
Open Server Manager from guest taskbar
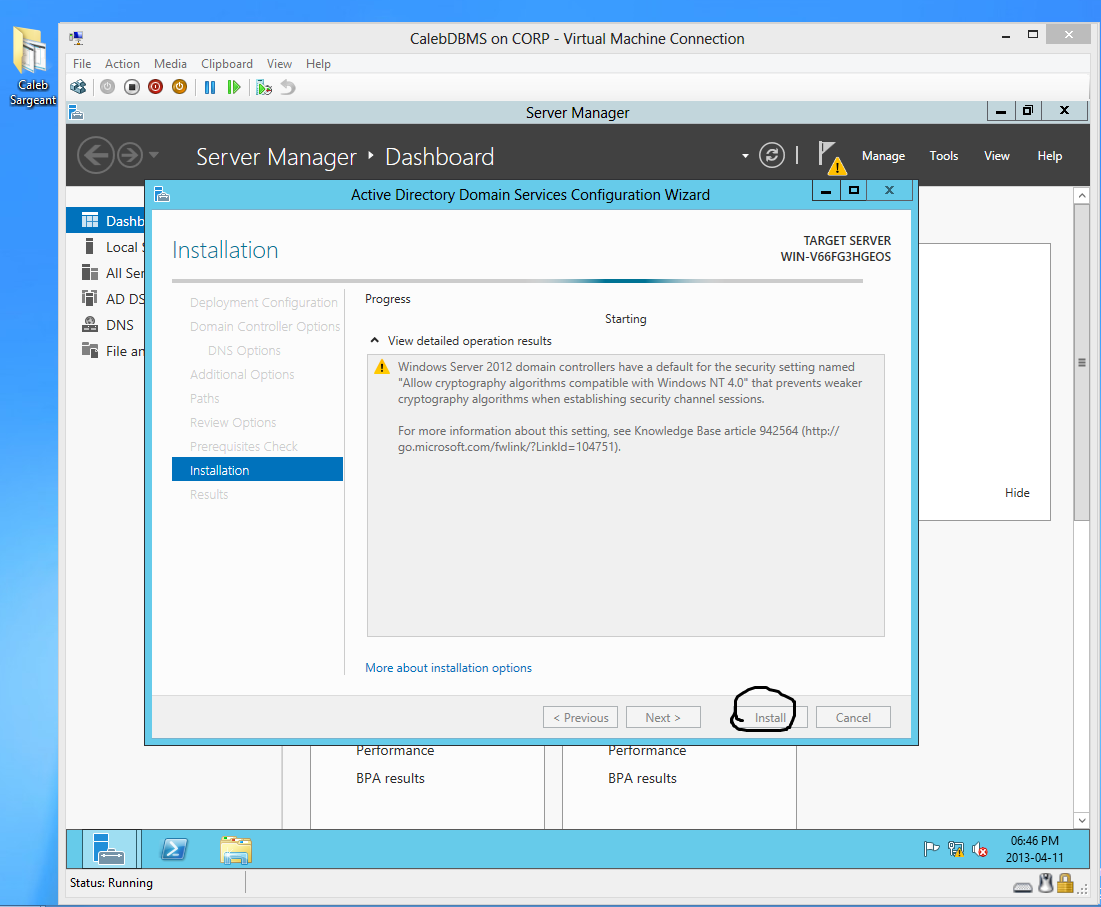[110, 849]
